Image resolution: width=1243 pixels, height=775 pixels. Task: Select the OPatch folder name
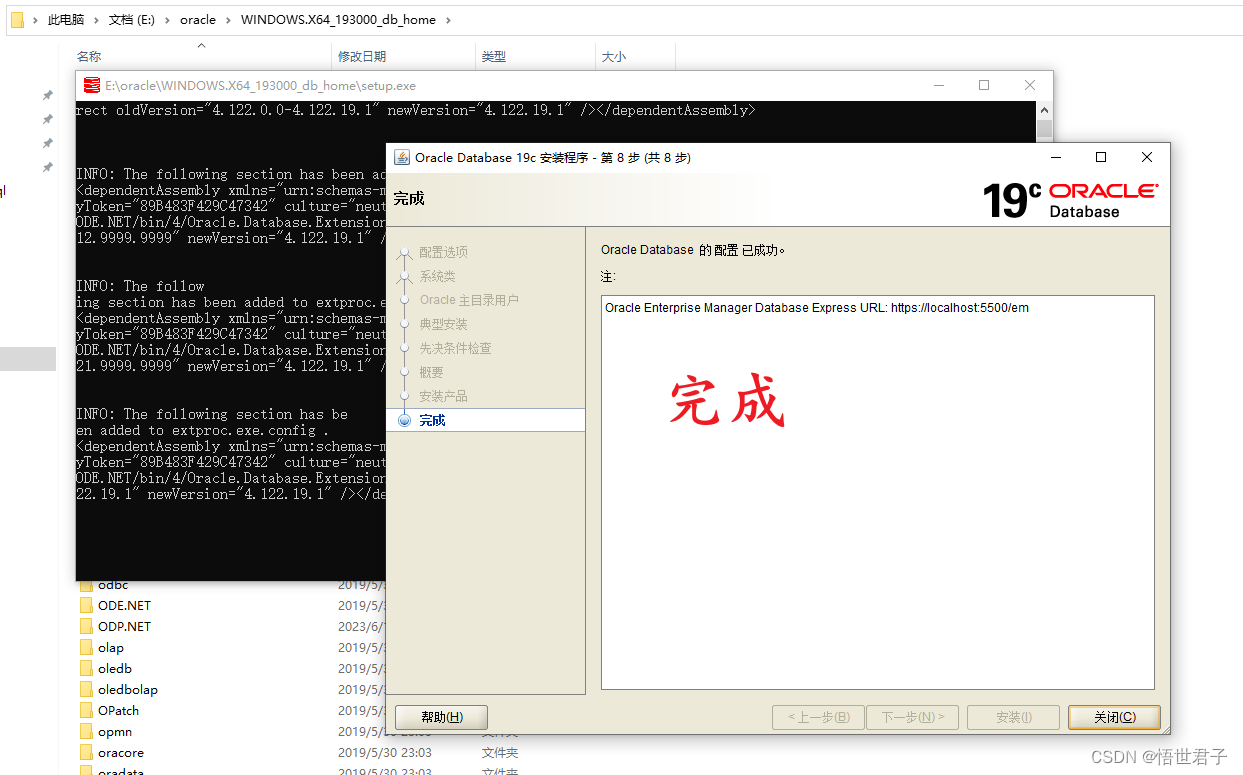(118, 711)
